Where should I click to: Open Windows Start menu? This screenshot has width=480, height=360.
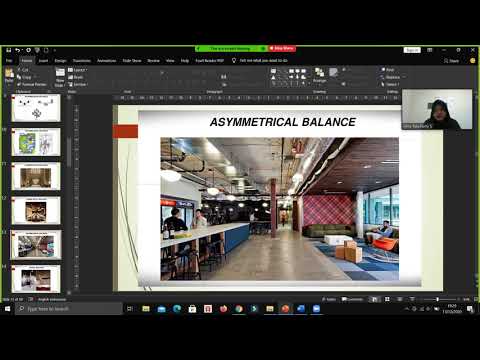(7, 309)
